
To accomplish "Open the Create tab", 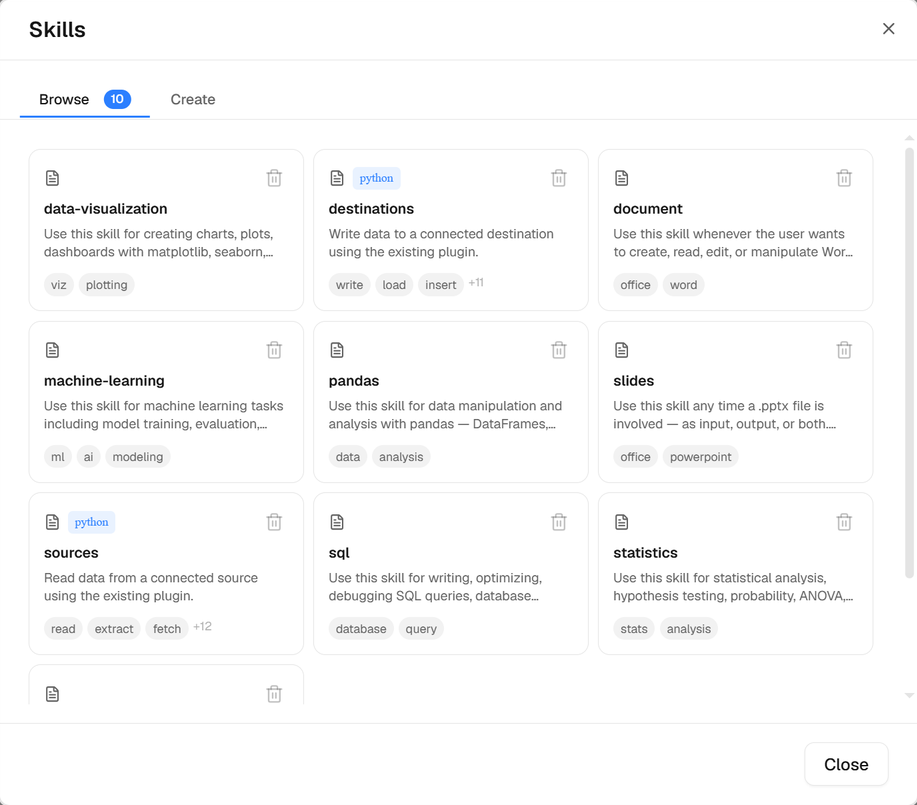I will [x=193, y=99].
